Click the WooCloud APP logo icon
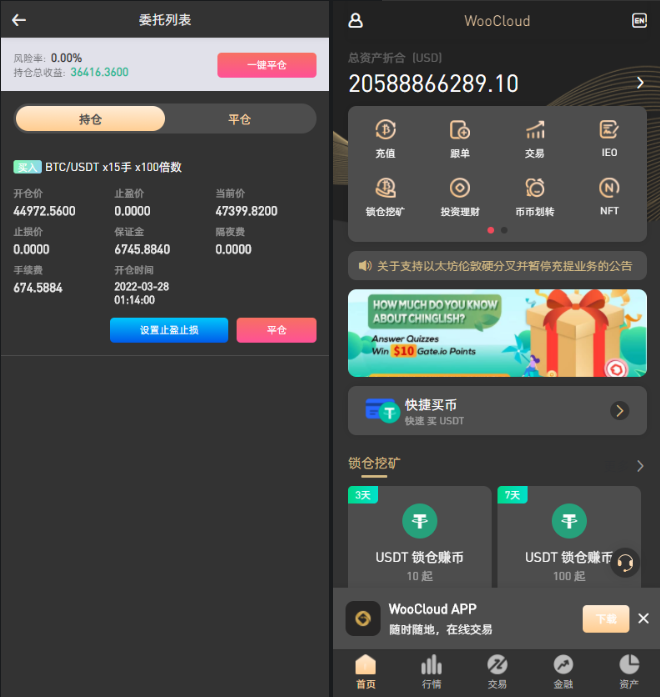Screen dimensions: 660x697 (363, 618)
